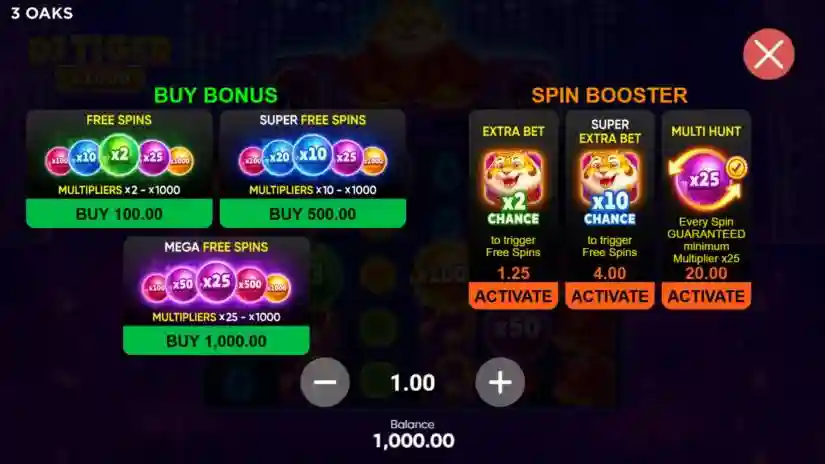Image resolution: width=825 pixels, height=464 pixels.
Task: Buy Free Spins for 100.00
Action: point(119,214)
